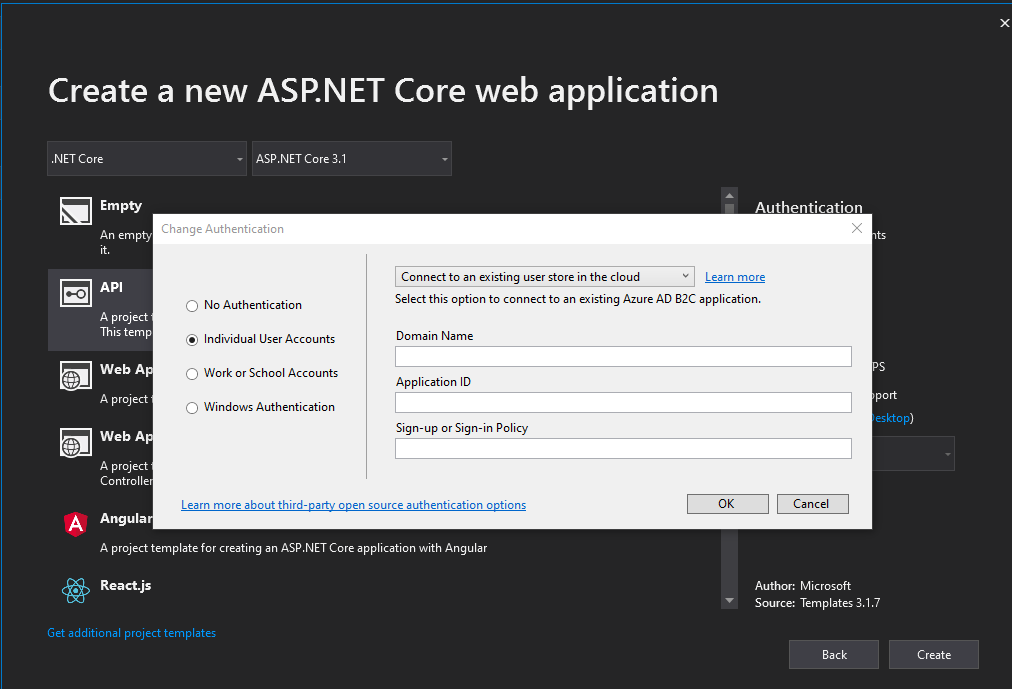This screenshot has width=1012, height=689.
Task: Select the Empty template icon
Action: coord(76,211)
